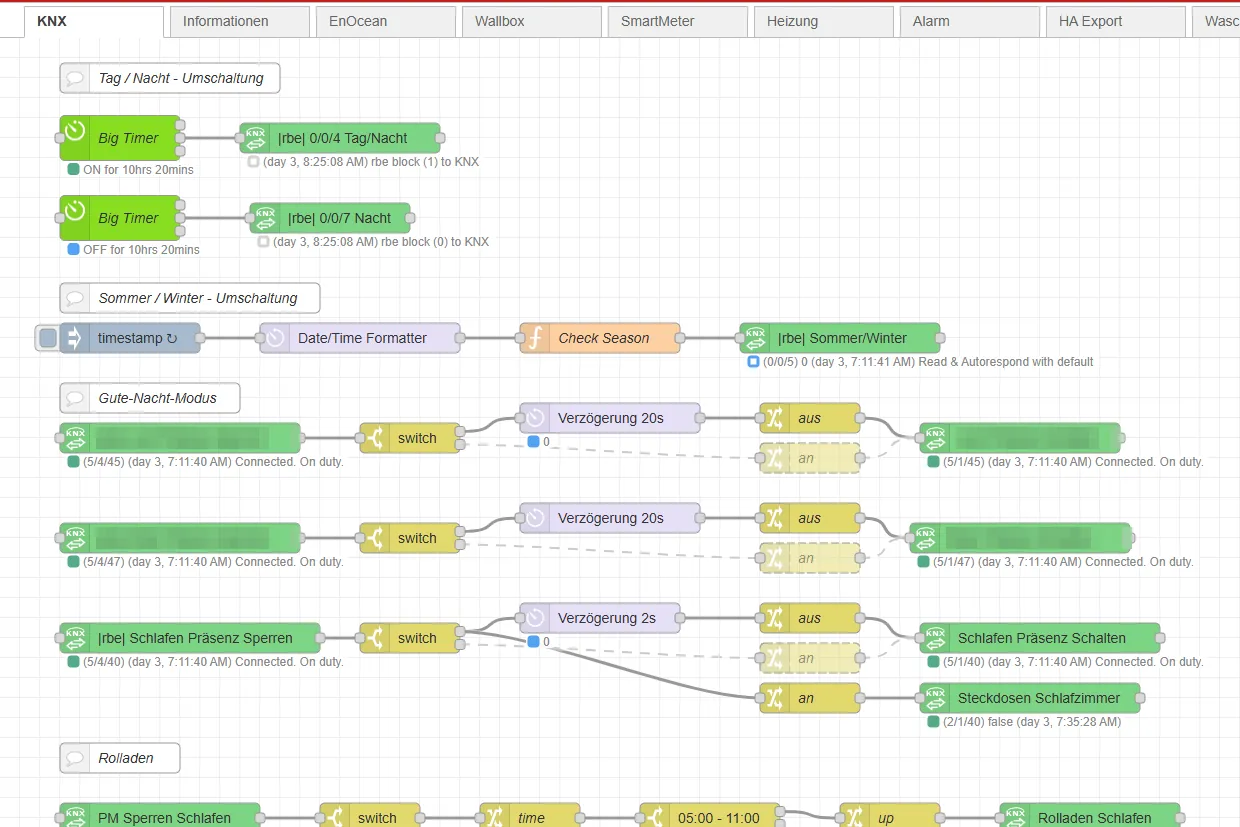Click the comment bubble icon of Gute-Nacht-Modus

pos(75,398)
